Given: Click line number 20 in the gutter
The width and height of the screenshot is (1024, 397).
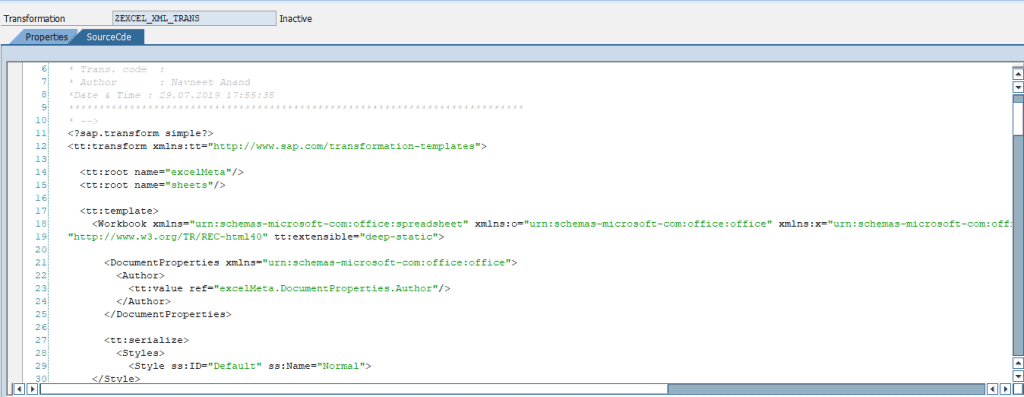Looking at the screenshot, I should coord(42,249).
